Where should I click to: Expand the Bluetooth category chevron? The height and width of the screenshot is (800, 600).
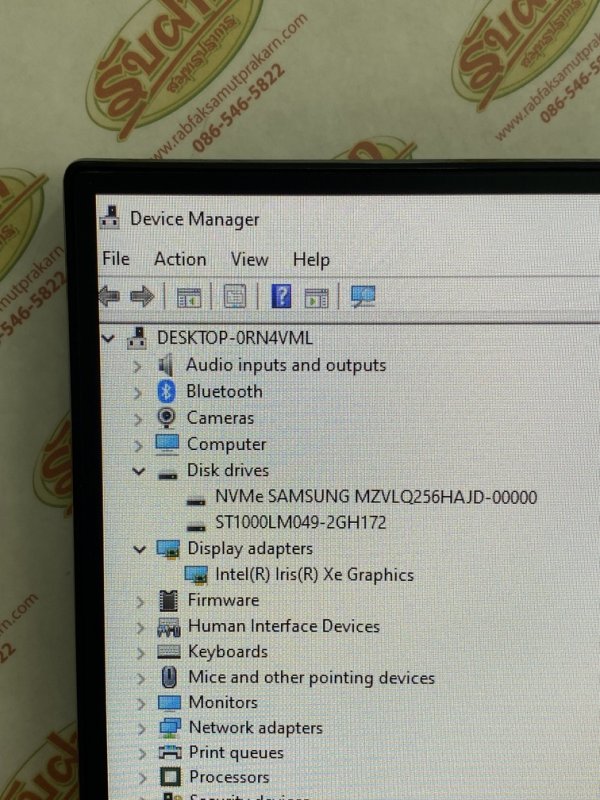pos(137,392)
